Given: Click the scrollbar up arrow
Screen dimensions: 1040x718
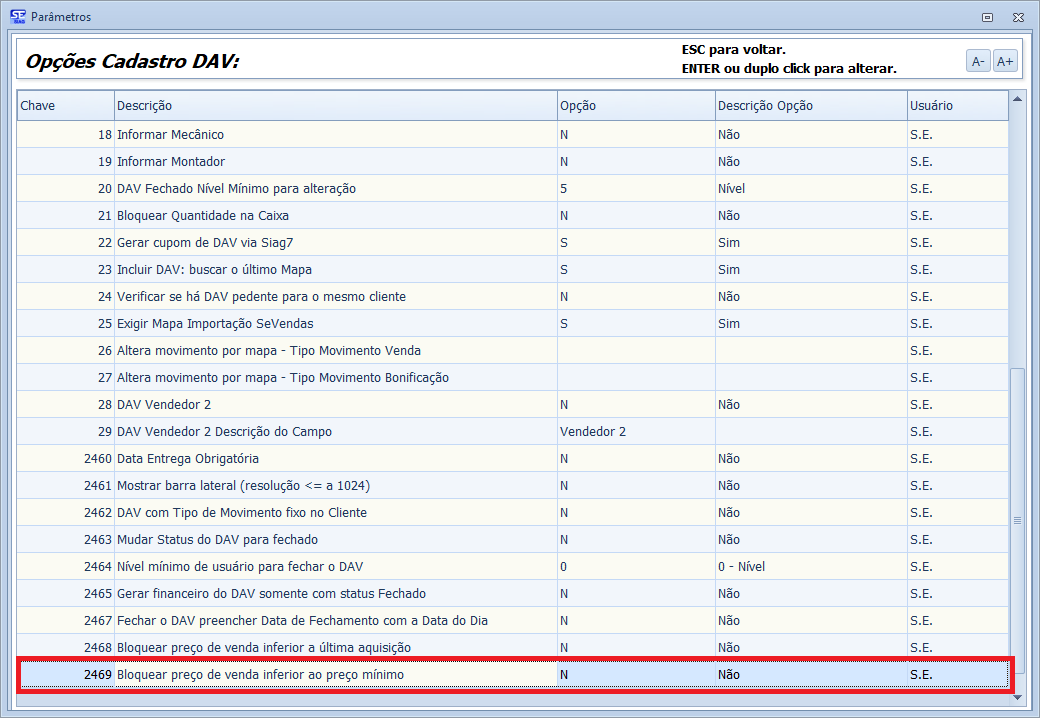Looking at the screenshot, I should (1018, 98).
